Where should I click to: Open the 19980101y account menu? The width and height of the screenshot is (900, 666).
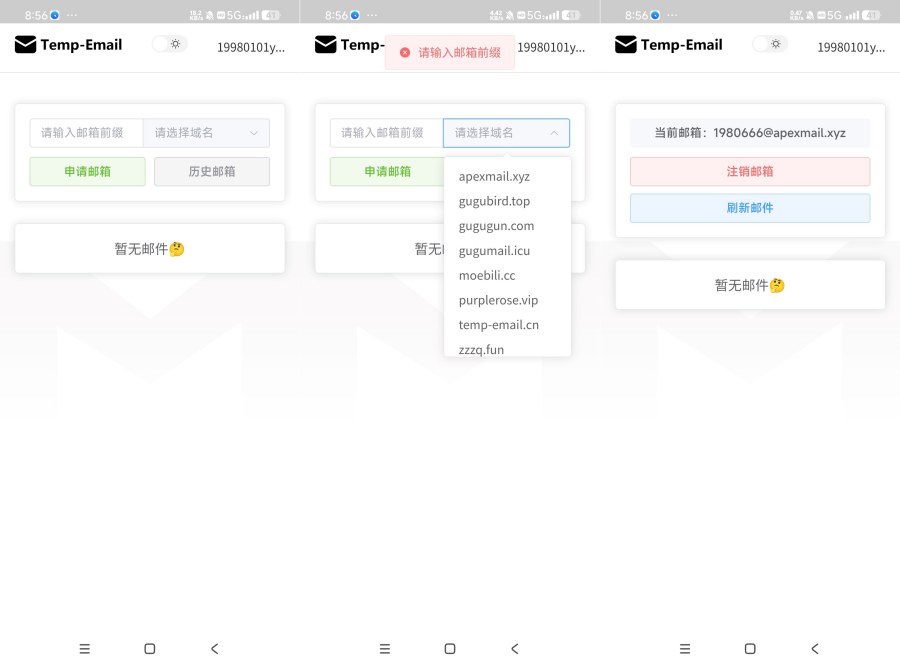click(x=251, y=47)
